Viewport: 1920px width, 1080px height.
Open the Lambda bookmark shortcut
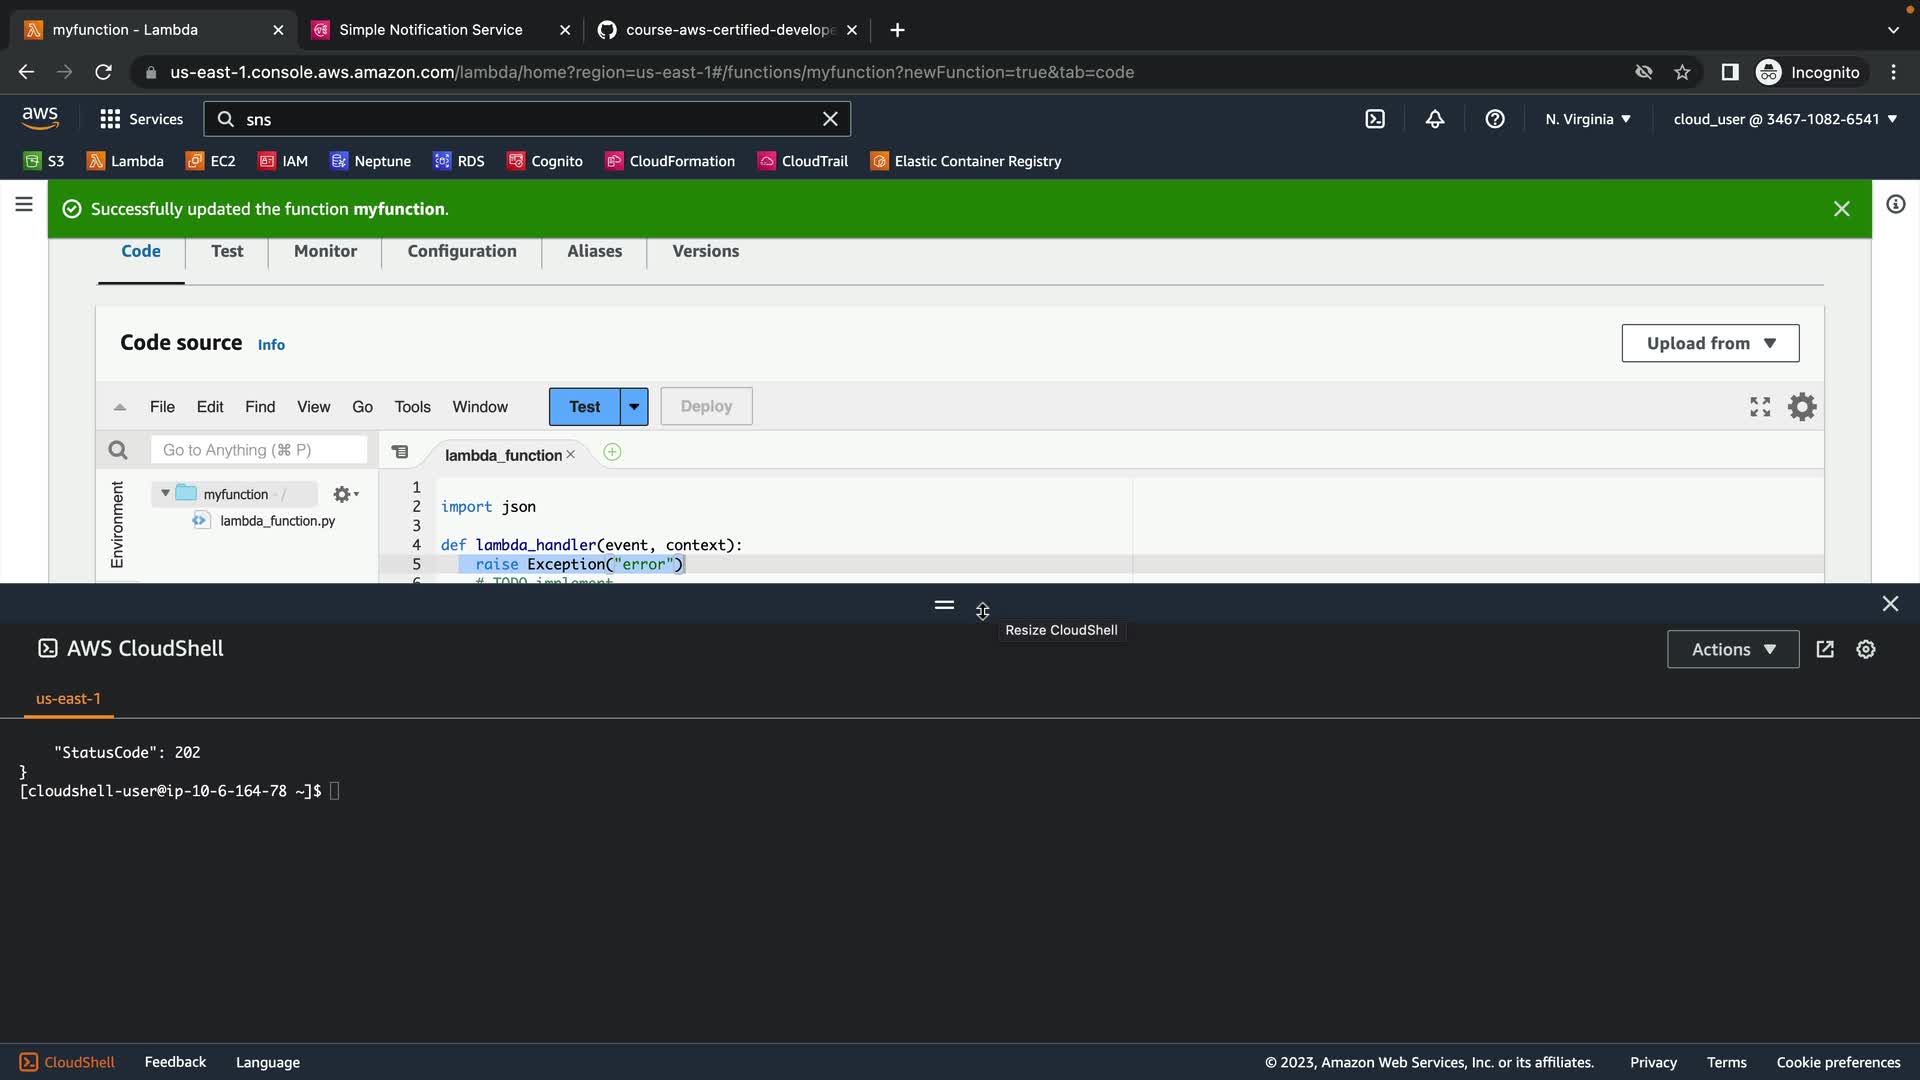point(125,161)
